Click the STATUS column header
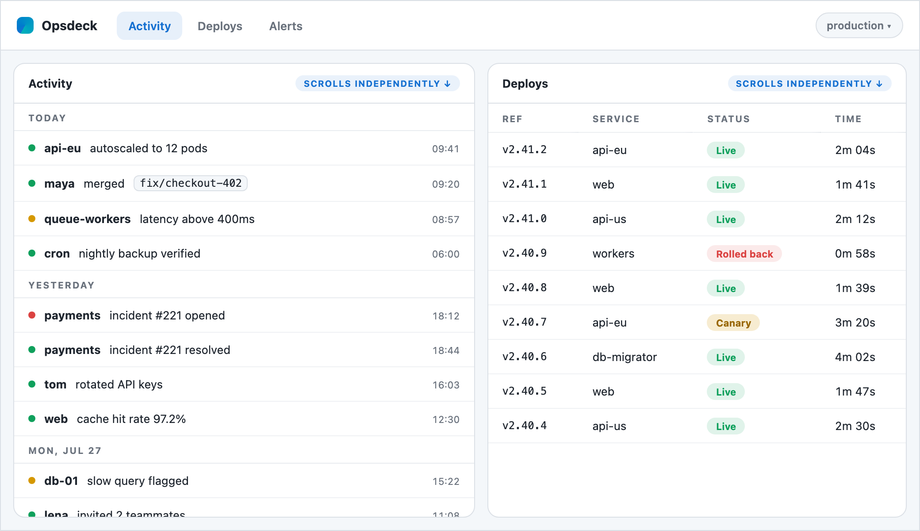This screenshot has height=531, width=920. pos(728,119)
